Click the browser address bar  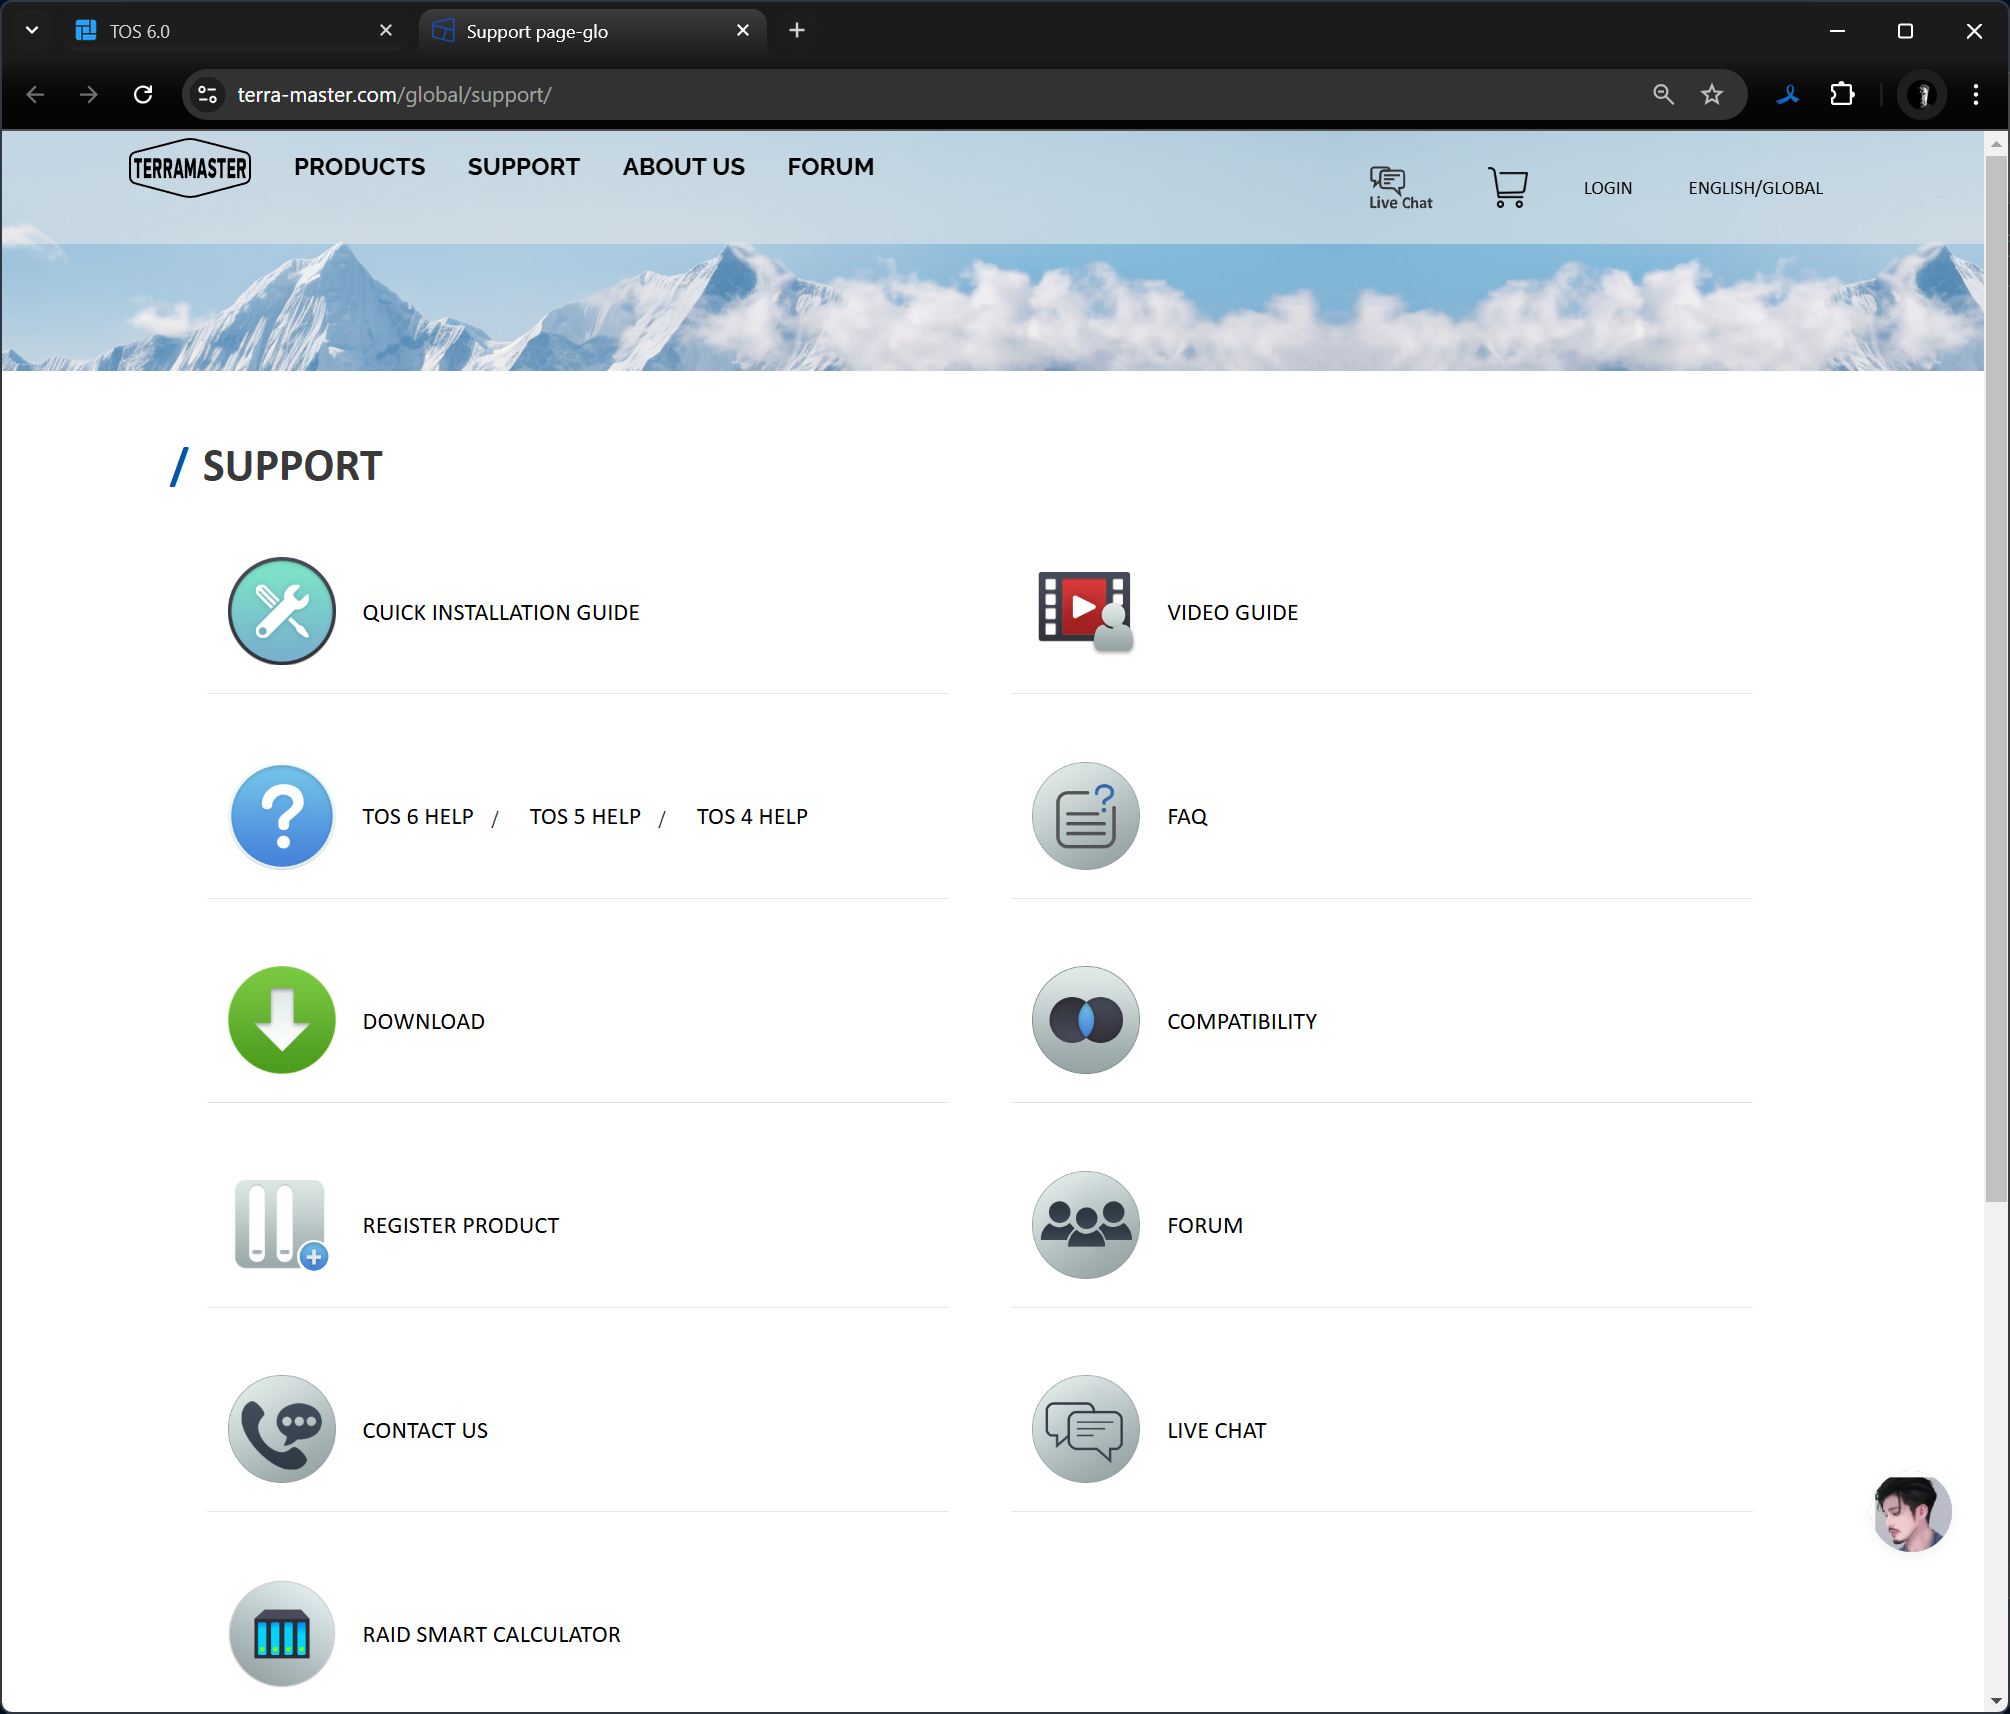click(x=900, y=94)
